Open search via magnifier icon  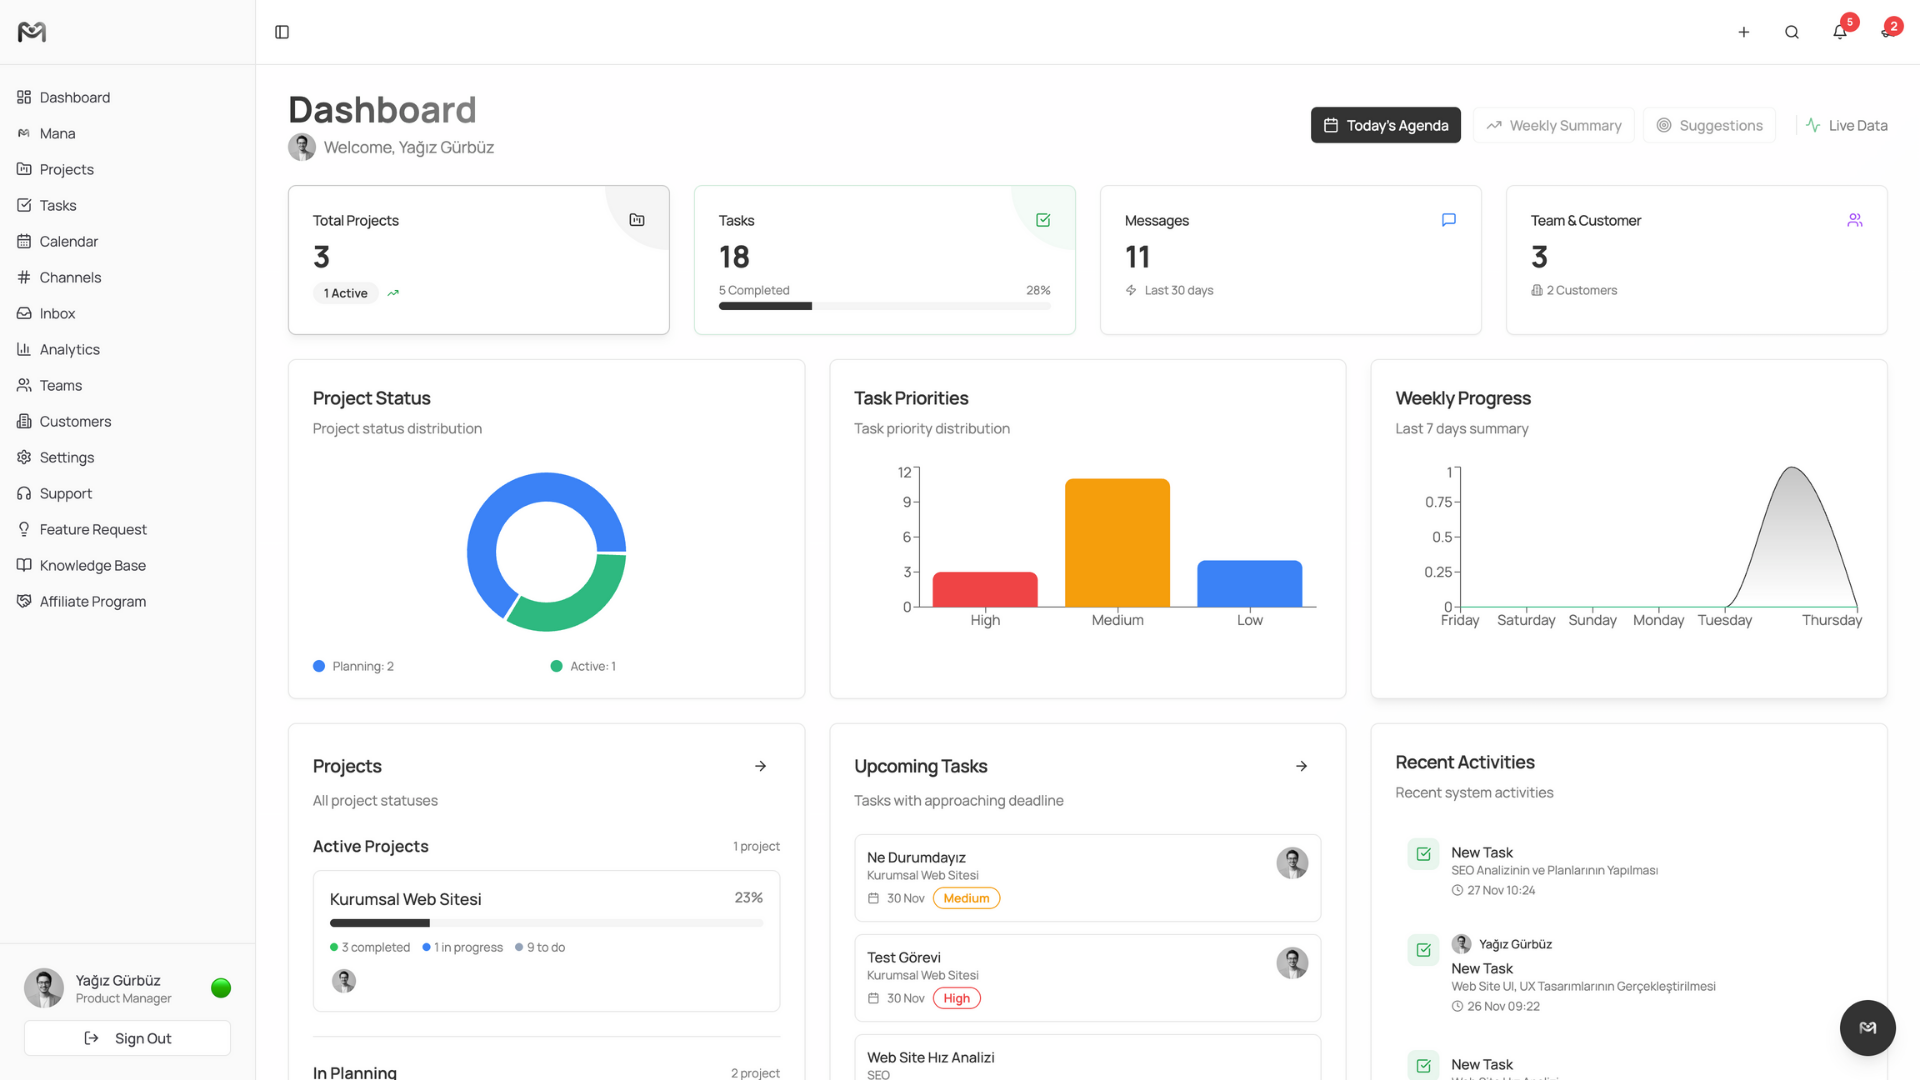tap(1791, 32)
